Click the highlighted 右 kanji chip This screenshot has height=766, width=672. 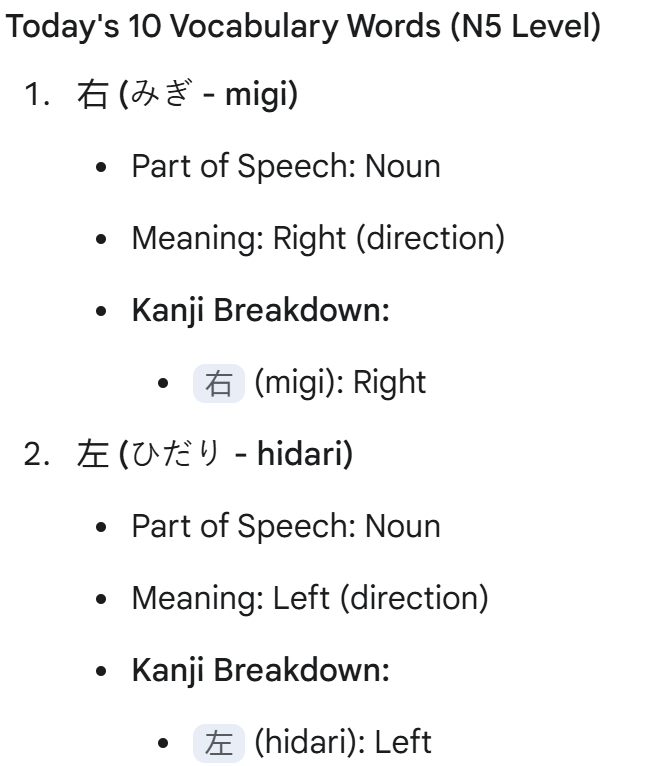[218, 383]
